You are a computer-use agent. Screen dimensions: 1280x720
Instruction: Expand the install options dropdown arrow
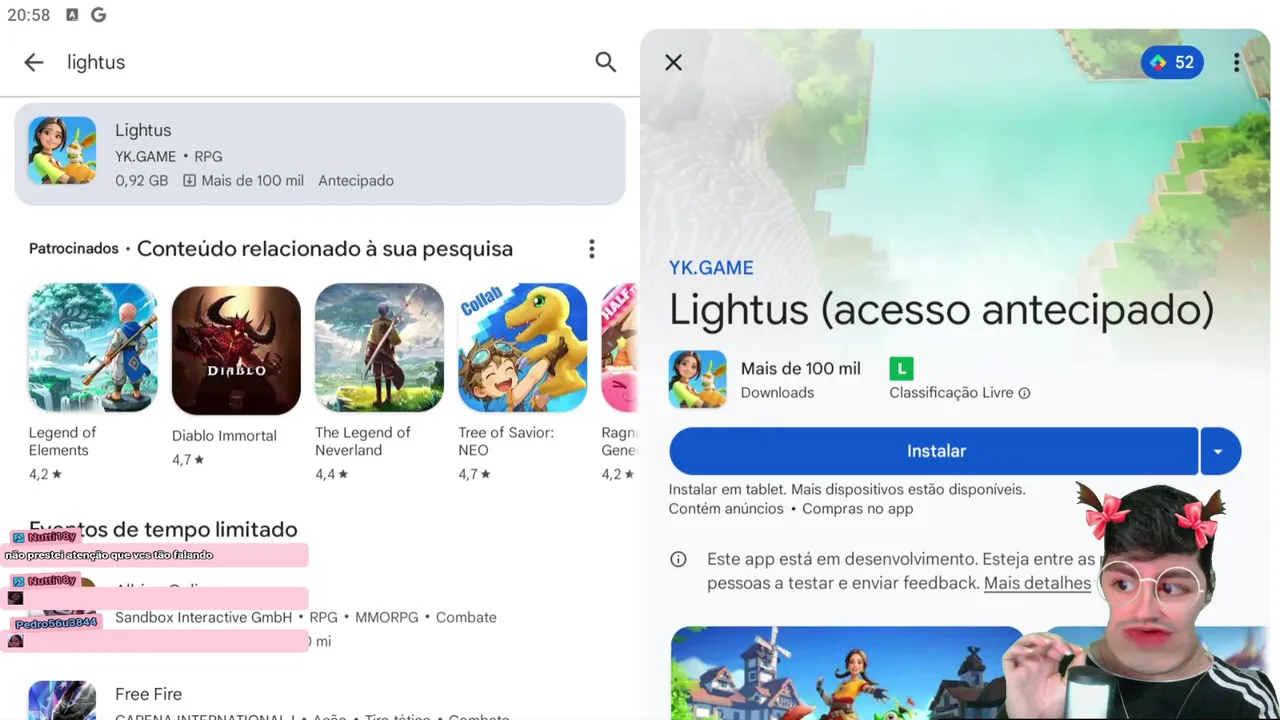(x=1219, y=451)
